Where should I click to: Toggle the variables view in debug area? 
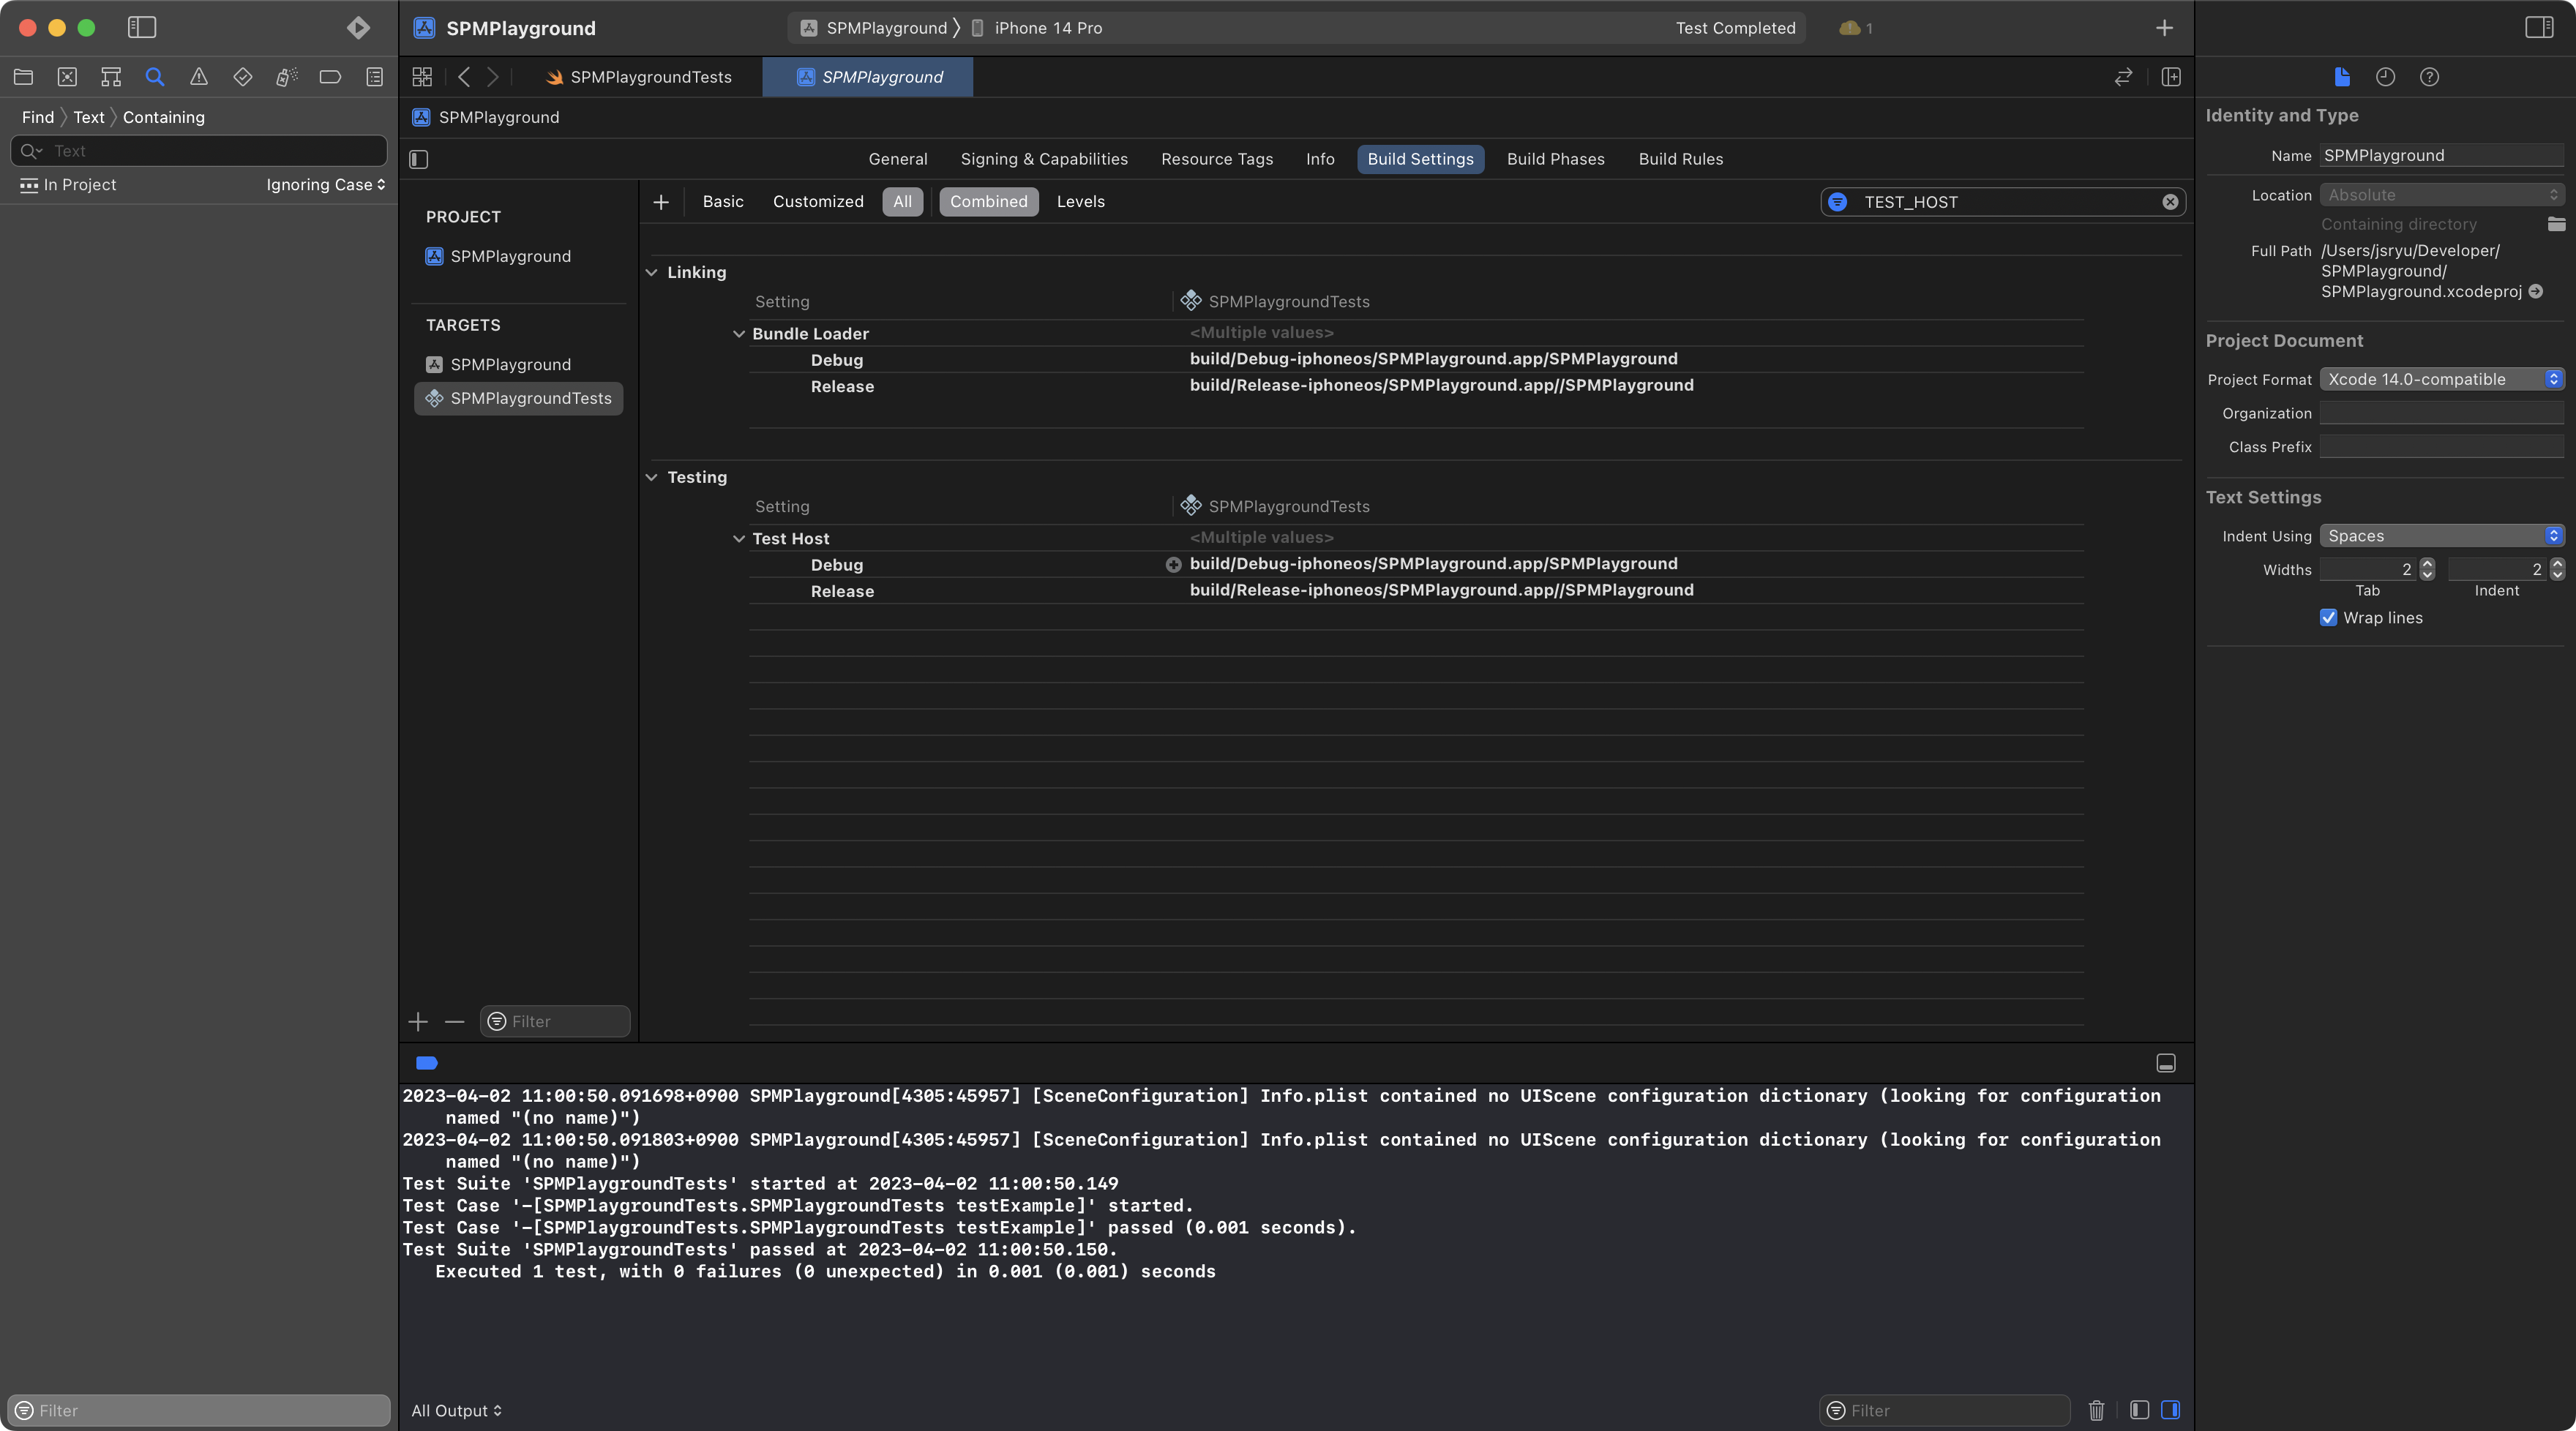pyautogui.click(x=2139, y=1410)
